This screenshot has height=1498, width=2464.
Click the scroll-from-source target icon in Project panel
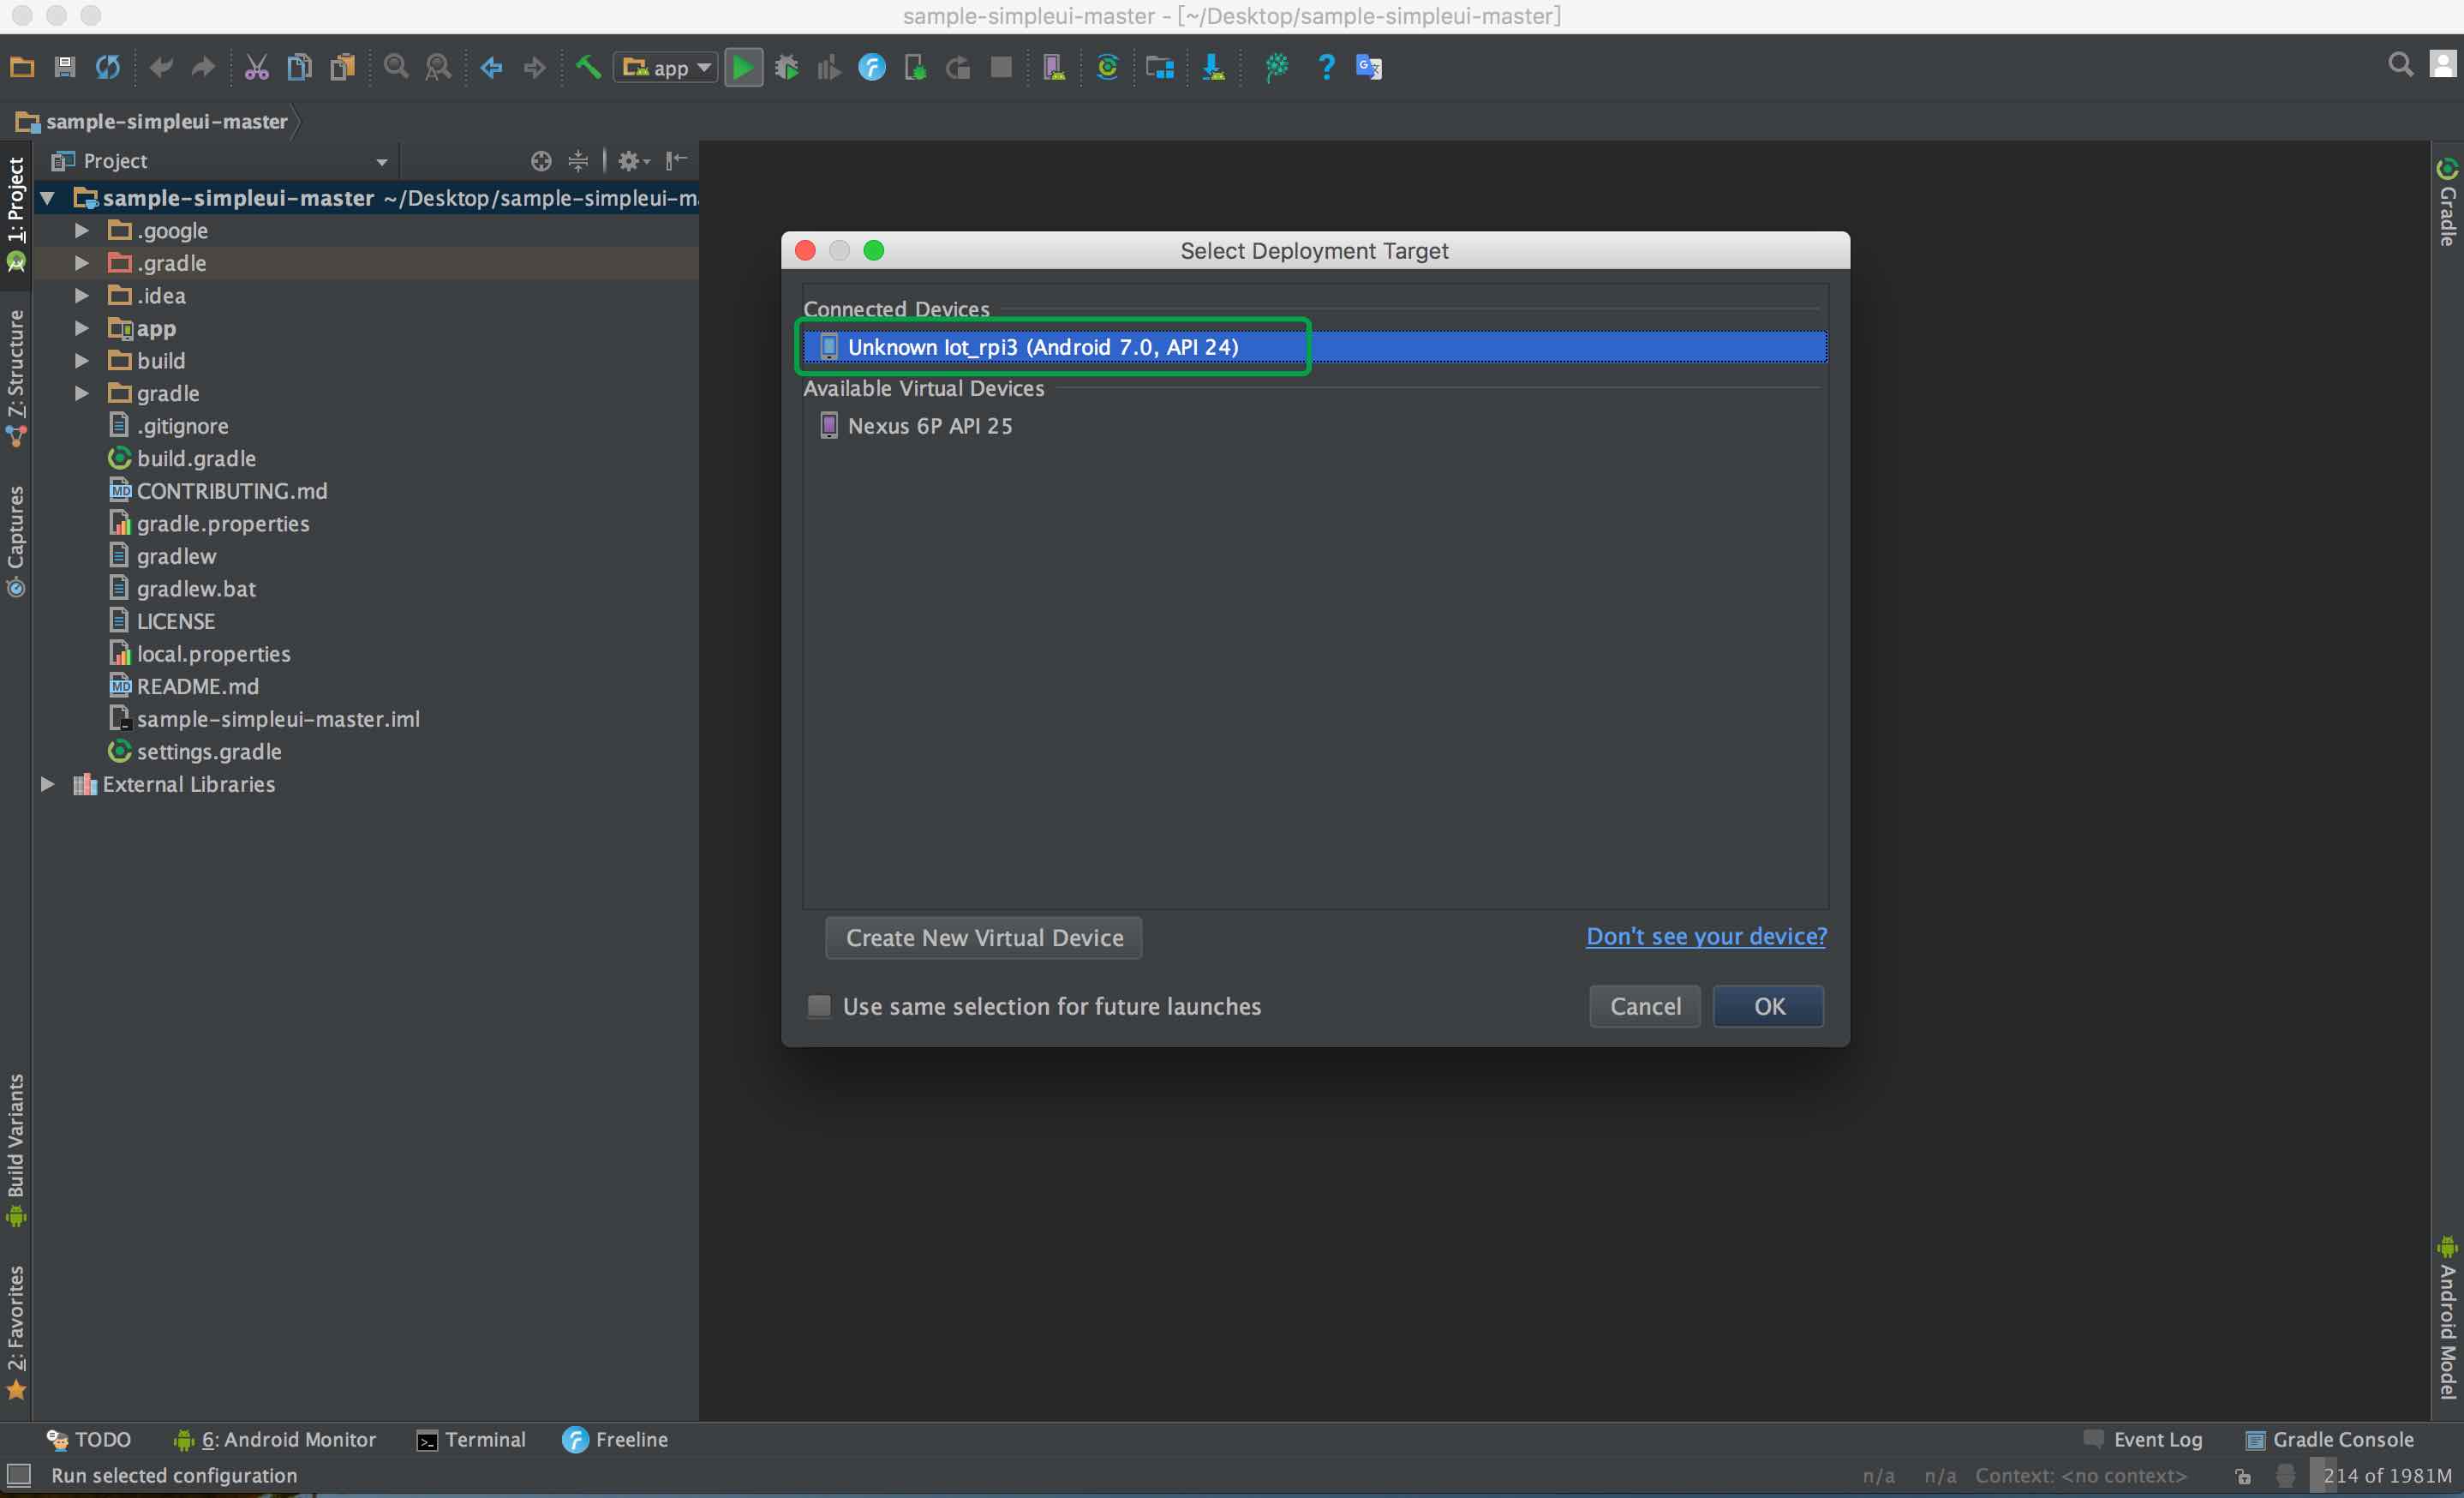(x=541, y=161)
